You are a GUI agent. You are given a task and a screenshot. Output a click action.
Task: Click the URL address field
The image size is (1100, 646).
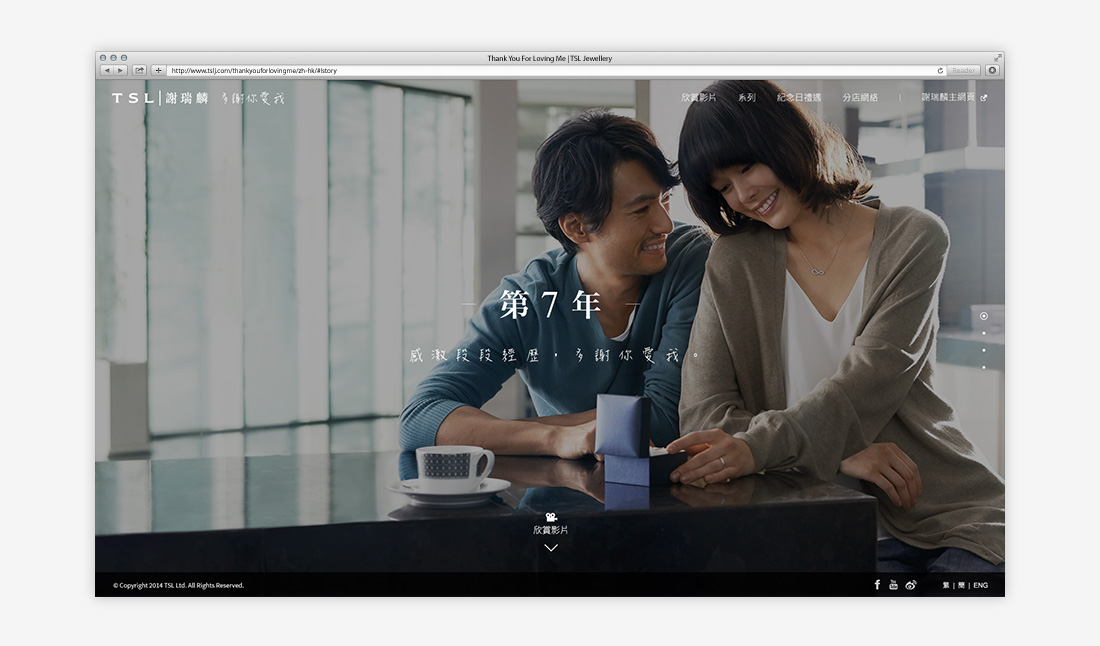[x=550, y=71]
